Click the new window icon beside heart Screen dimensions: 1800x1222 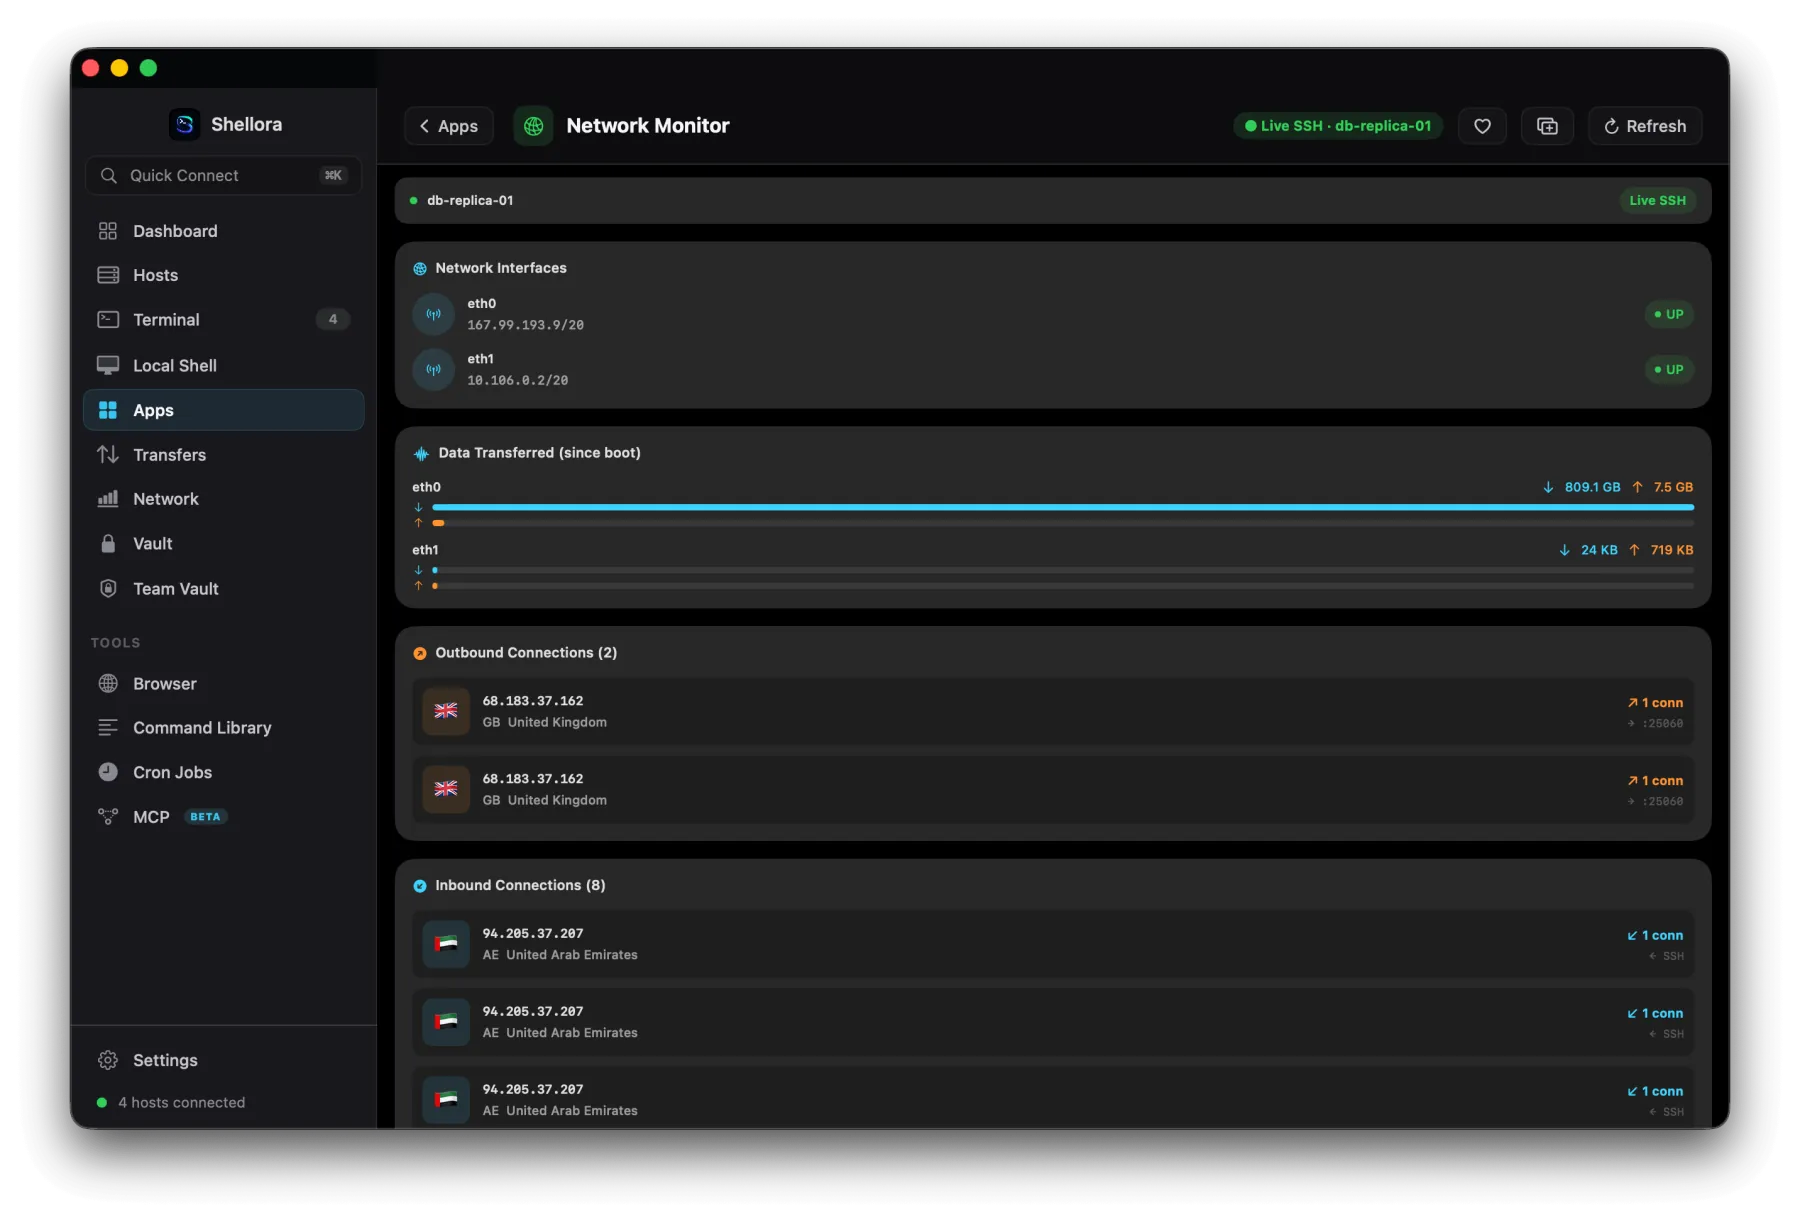tap(1547, 126)
